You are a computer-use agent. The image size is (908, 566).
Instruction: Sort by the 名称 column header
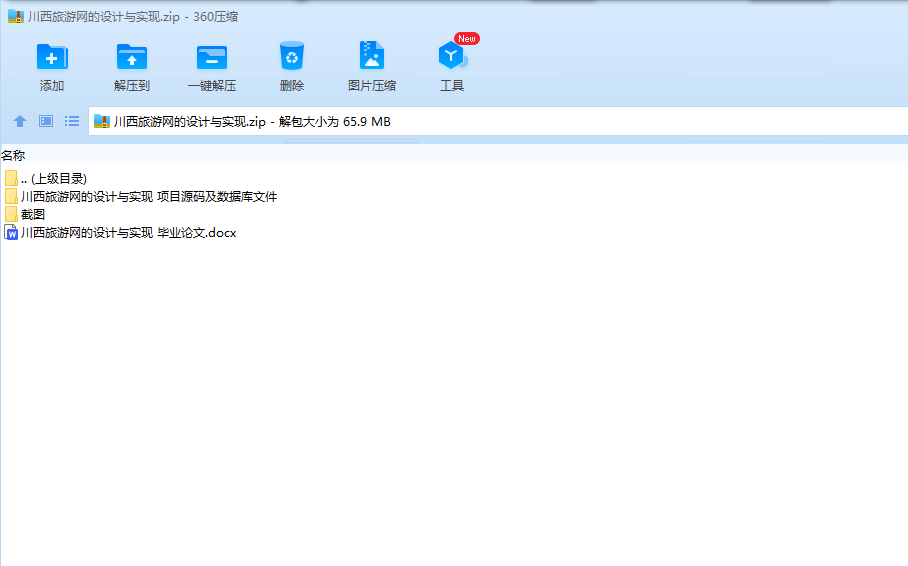tap(13, 155)
